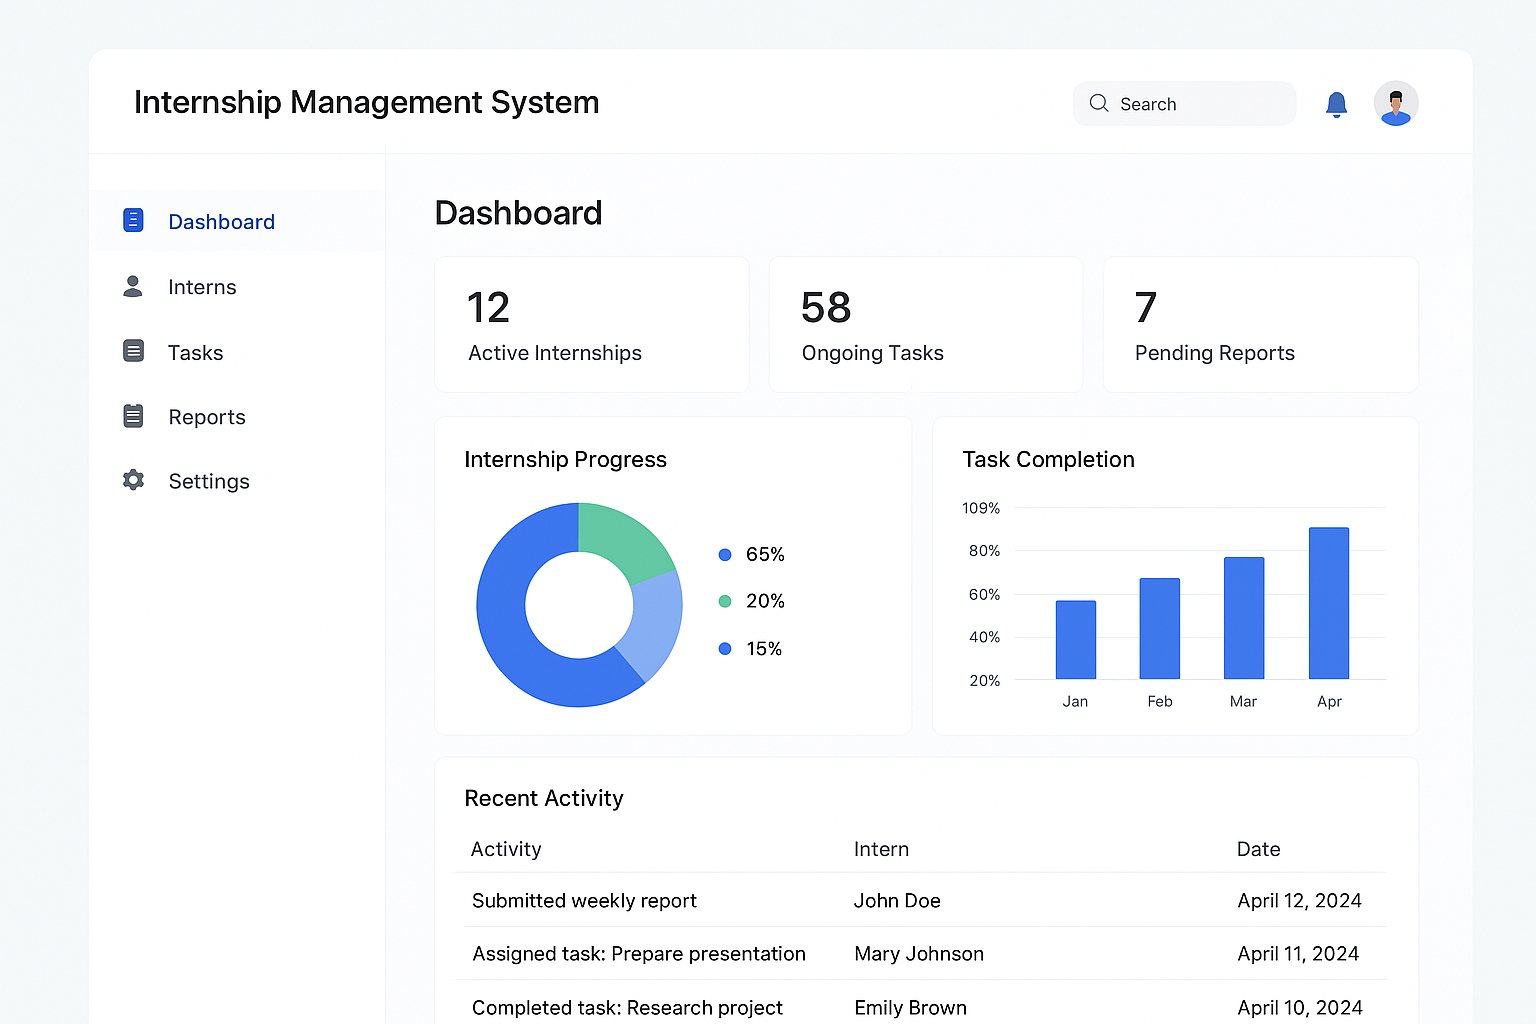Select the Apr bar in Task Completion
This screenshot has width=1536, height=1024.
[x=1329, y=600]
